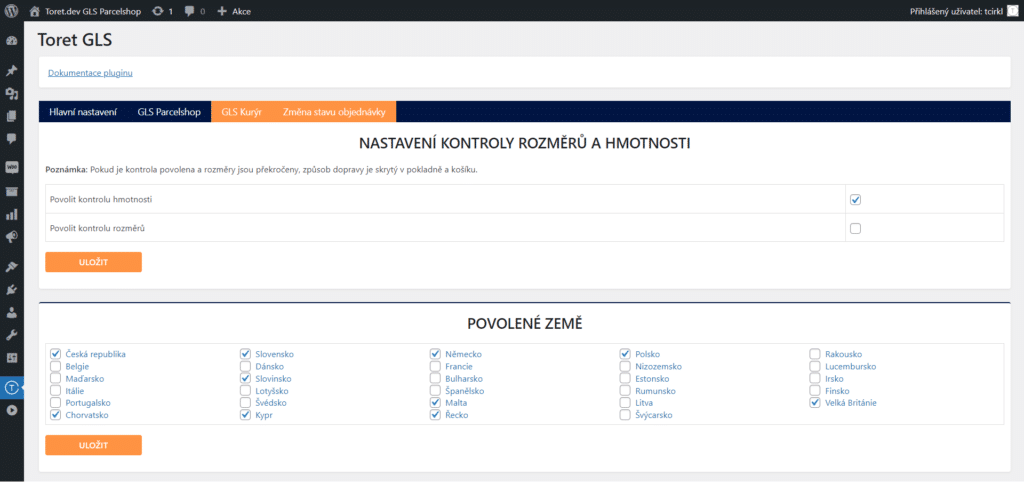Open Pages from the sidebar icon

[x=11, y=116]
